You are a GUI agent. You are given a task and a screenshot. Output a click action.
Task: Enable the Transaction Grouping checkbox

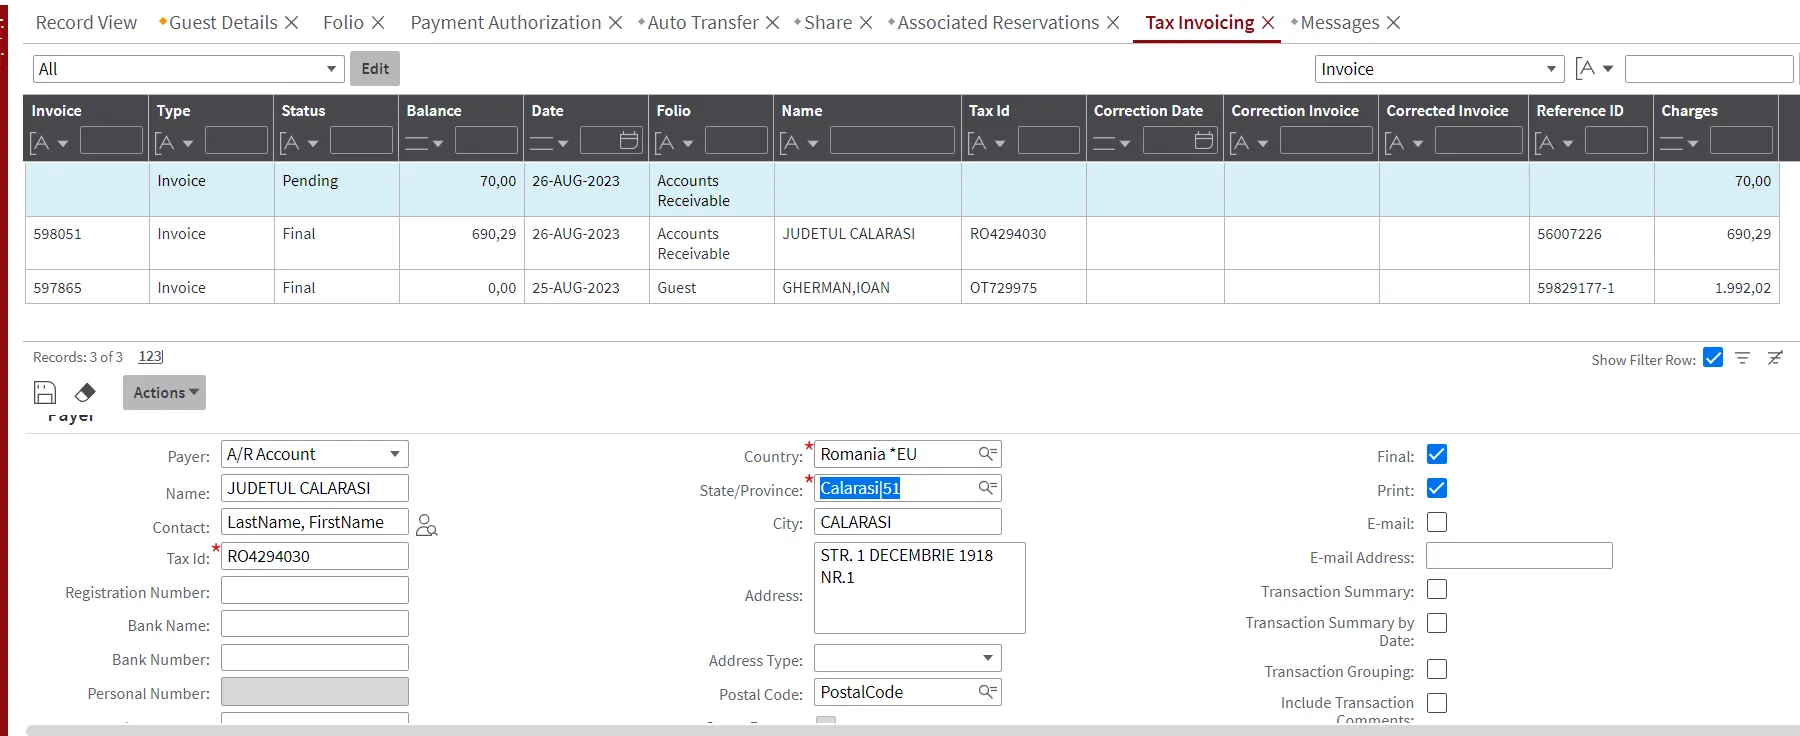(1437, 670)
